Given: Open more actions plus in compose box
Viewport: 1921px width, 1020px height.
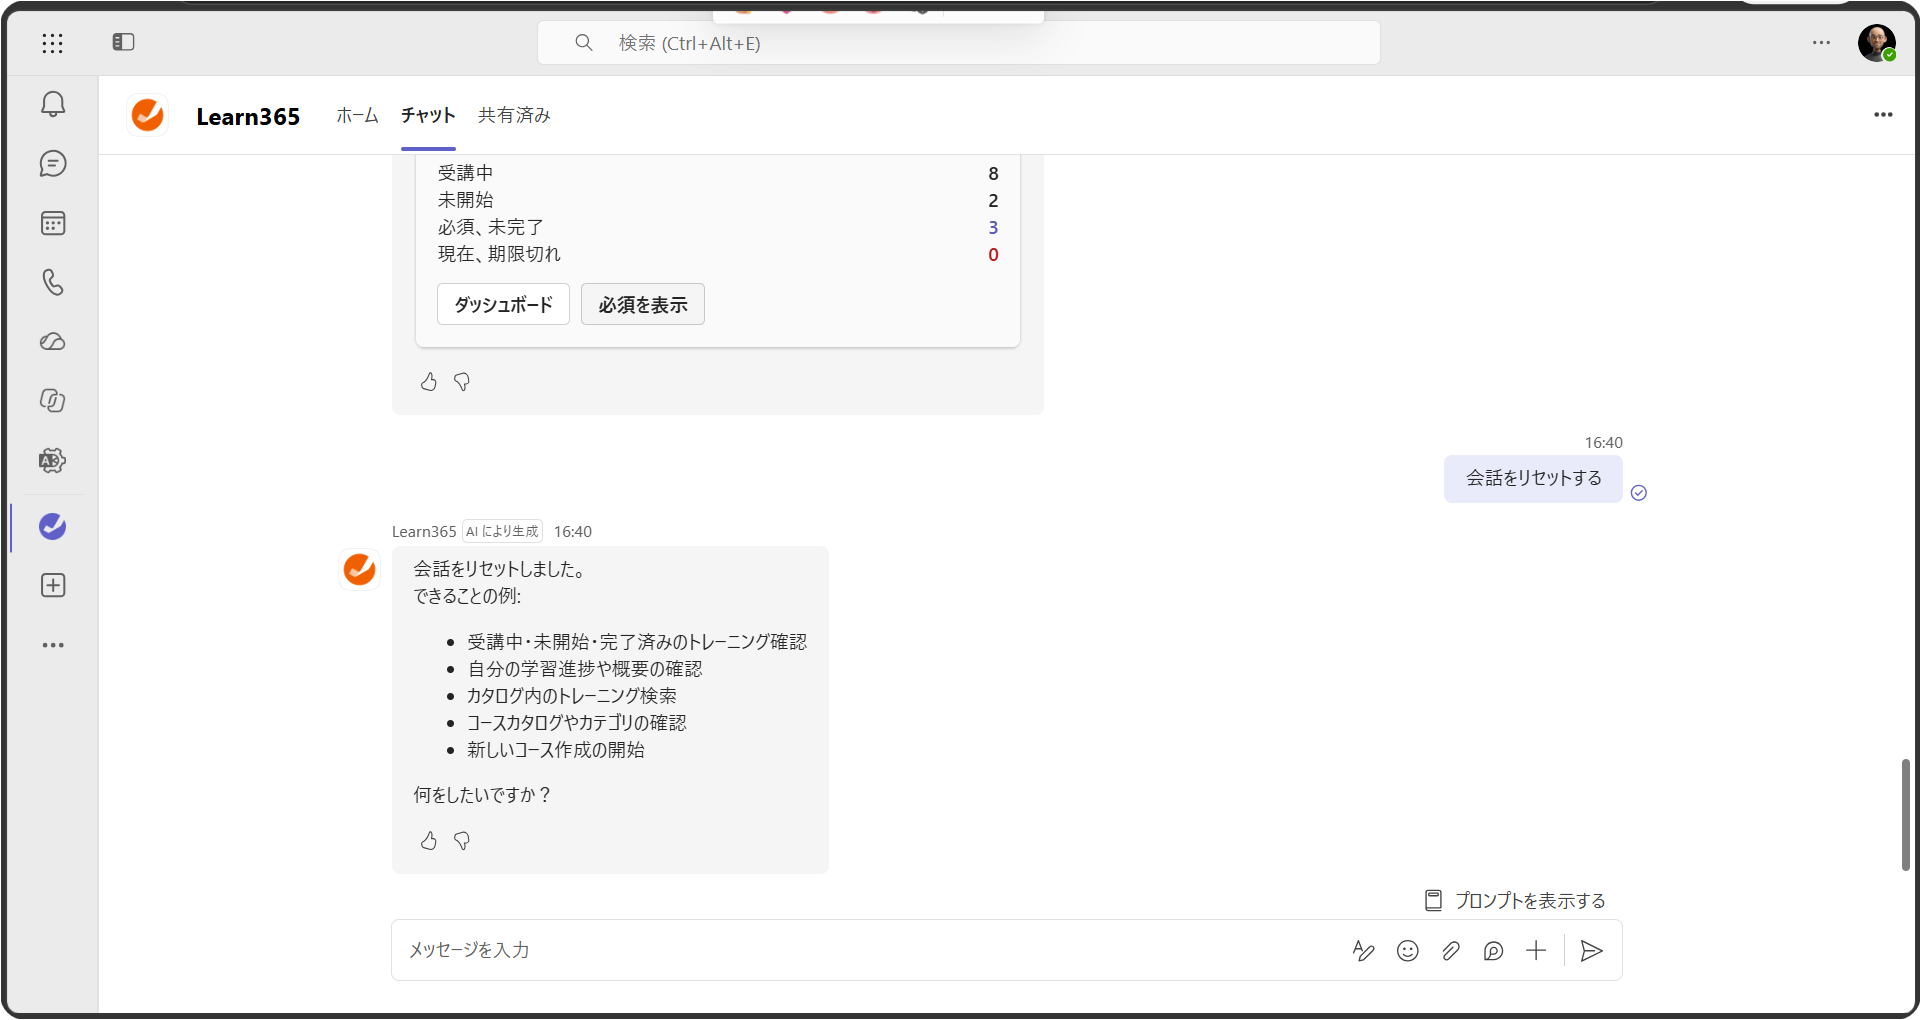Looking at the screenshot, I should pos(1536,951).
